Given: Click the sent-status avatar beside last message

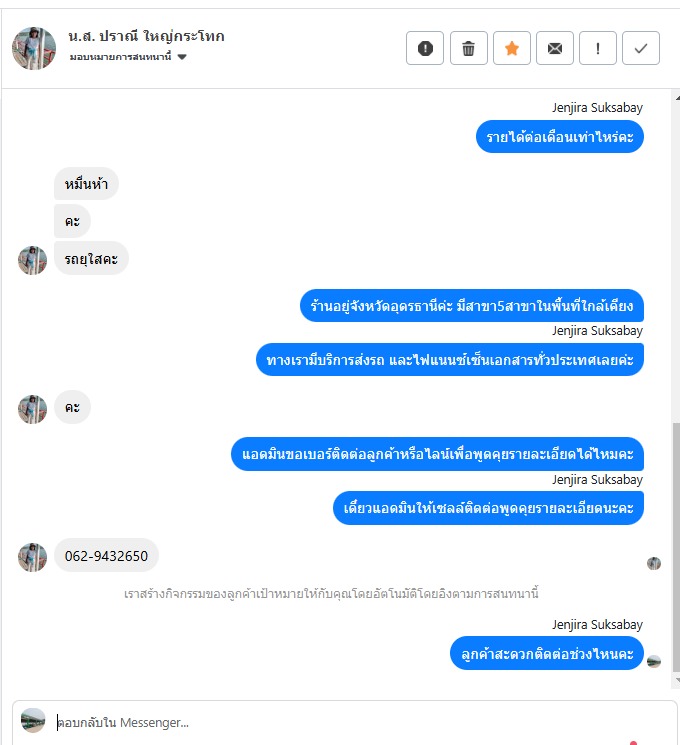Looking at the screenshot, I should [x=654, y=661].
